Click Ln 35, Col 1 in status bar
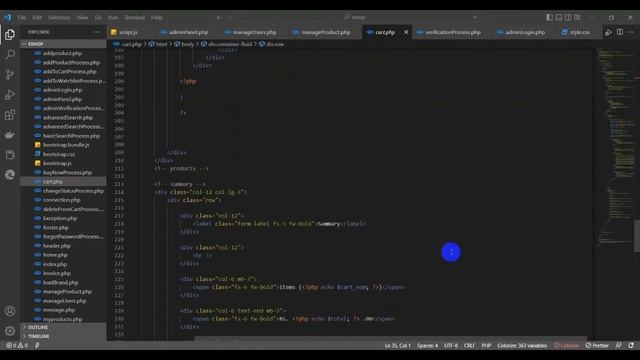 pos(397,345)
